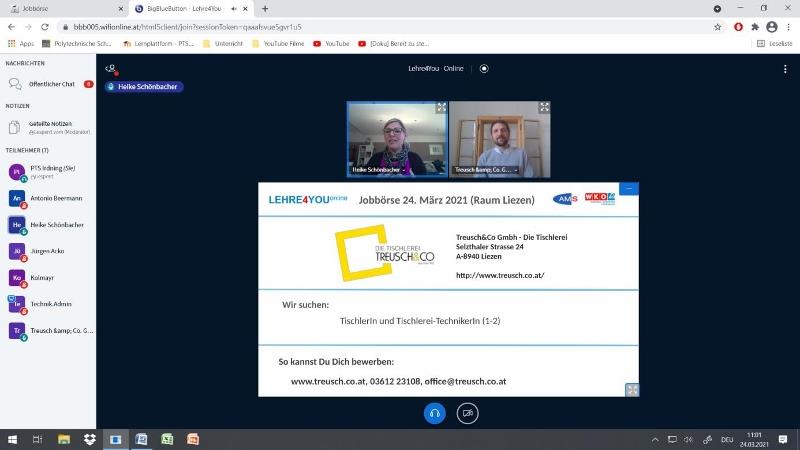Minimize the presentation with the blue button
The image size is (800, 450).
[x=629, y=189]
